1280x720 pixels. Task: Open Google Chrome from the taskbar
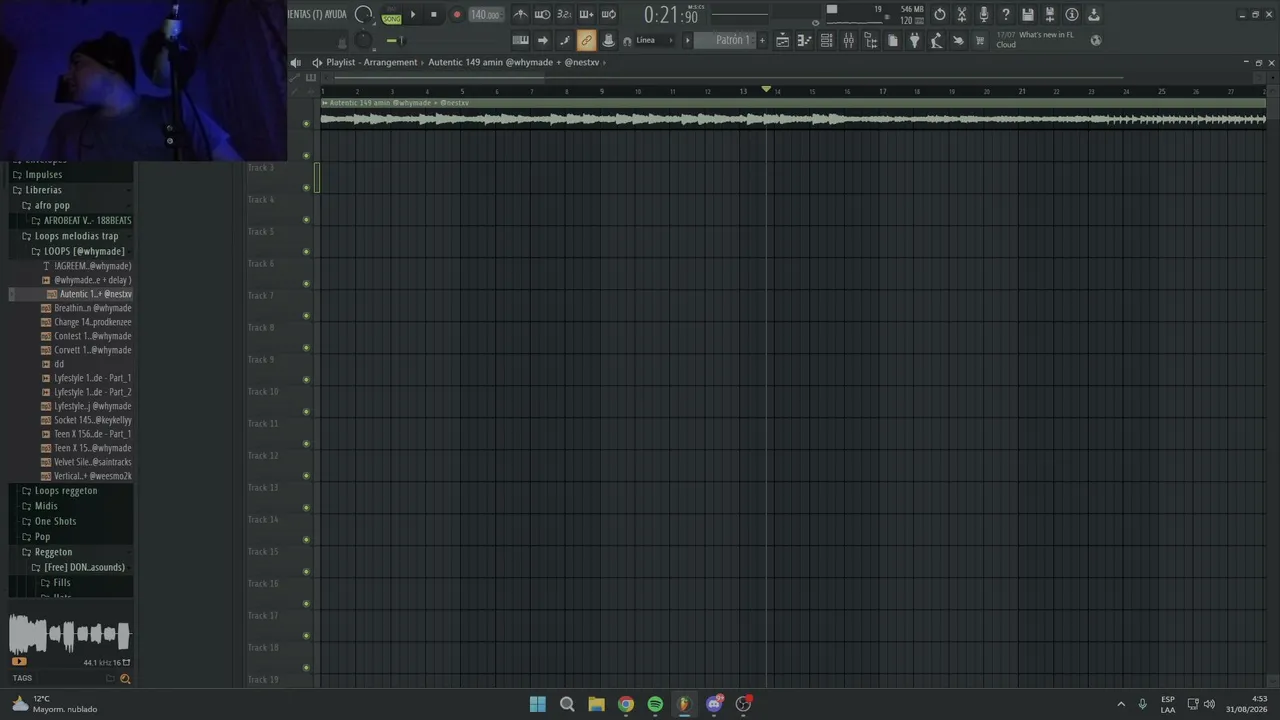tap(626, 704)
